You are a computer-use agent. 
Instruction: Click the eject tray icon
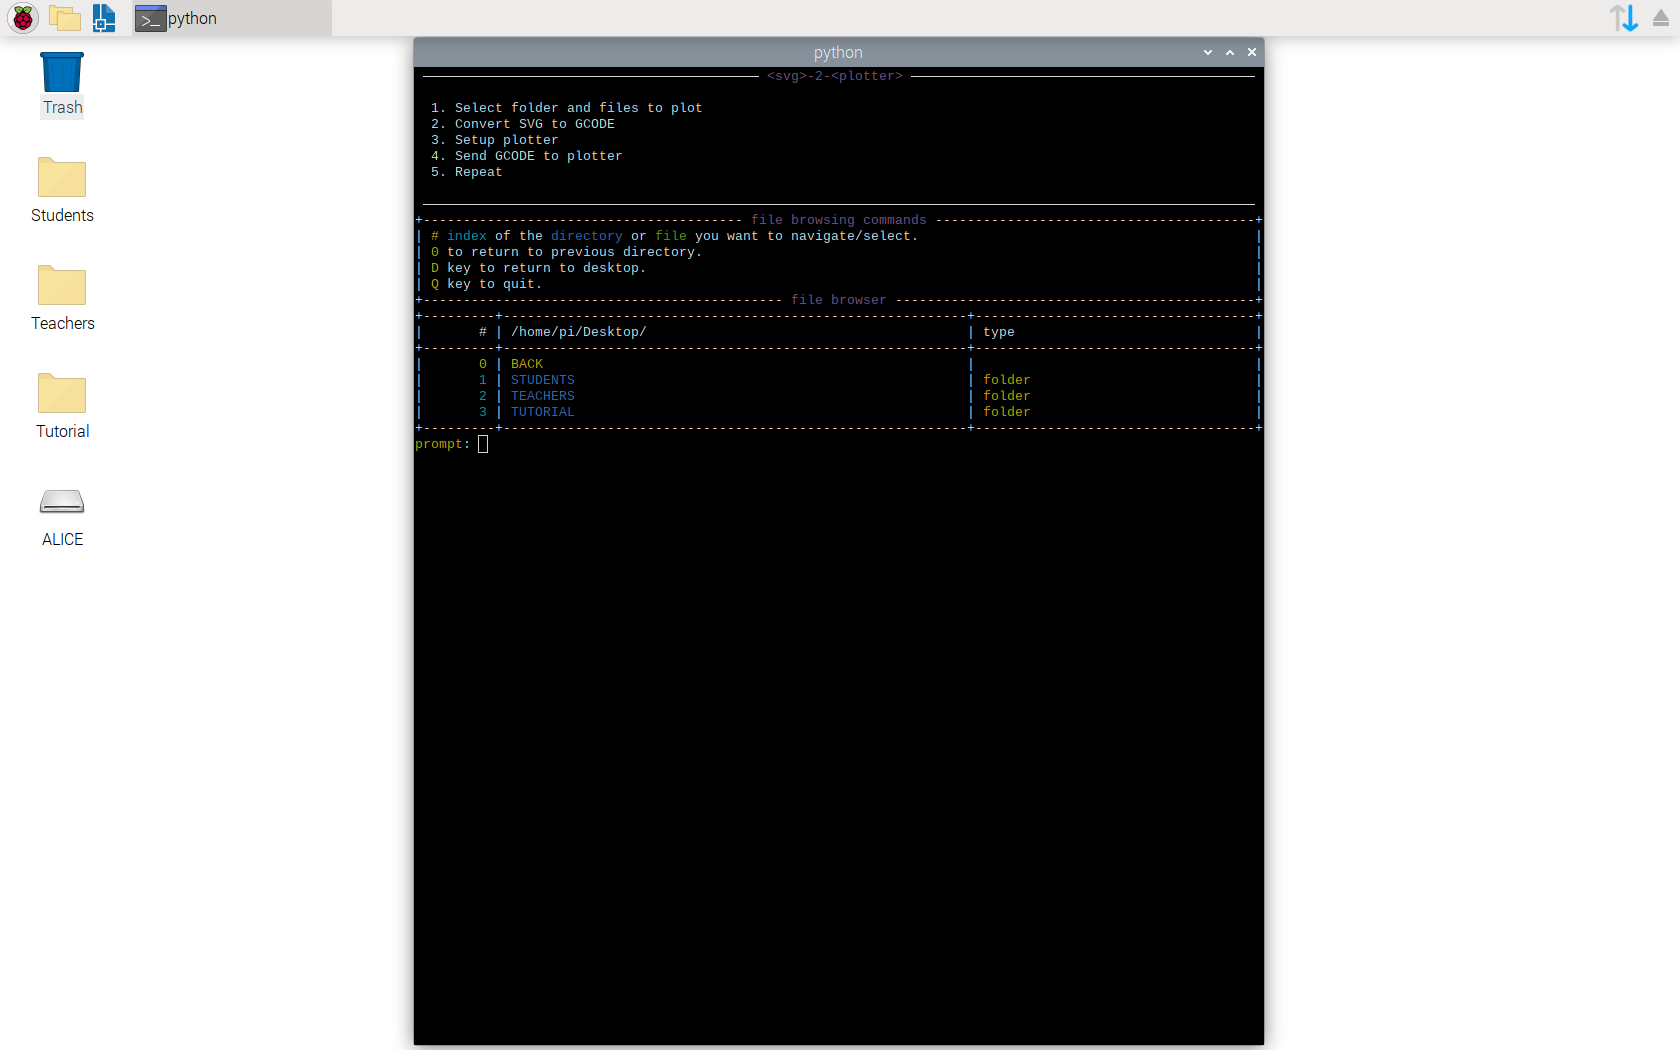pos(1661,18)
